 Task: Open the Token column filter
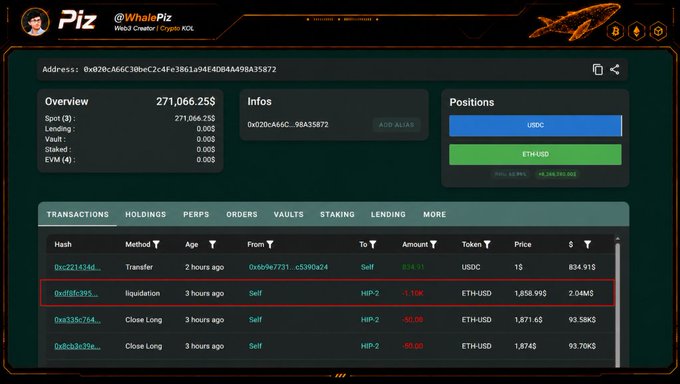(487, 245)
